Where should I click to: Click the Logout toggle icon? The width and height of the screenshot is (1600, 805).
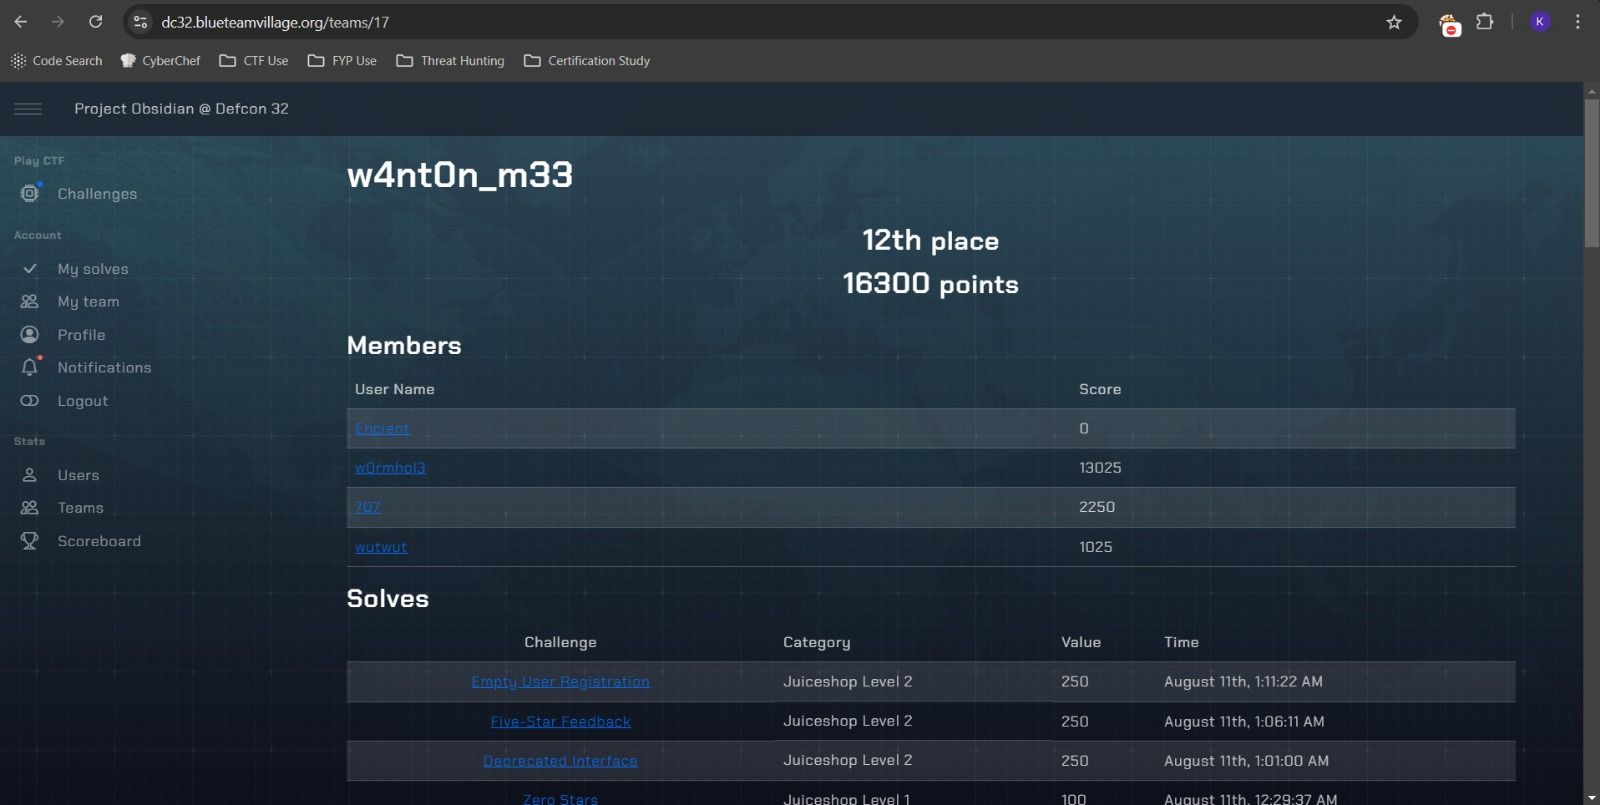click(30, 401)
